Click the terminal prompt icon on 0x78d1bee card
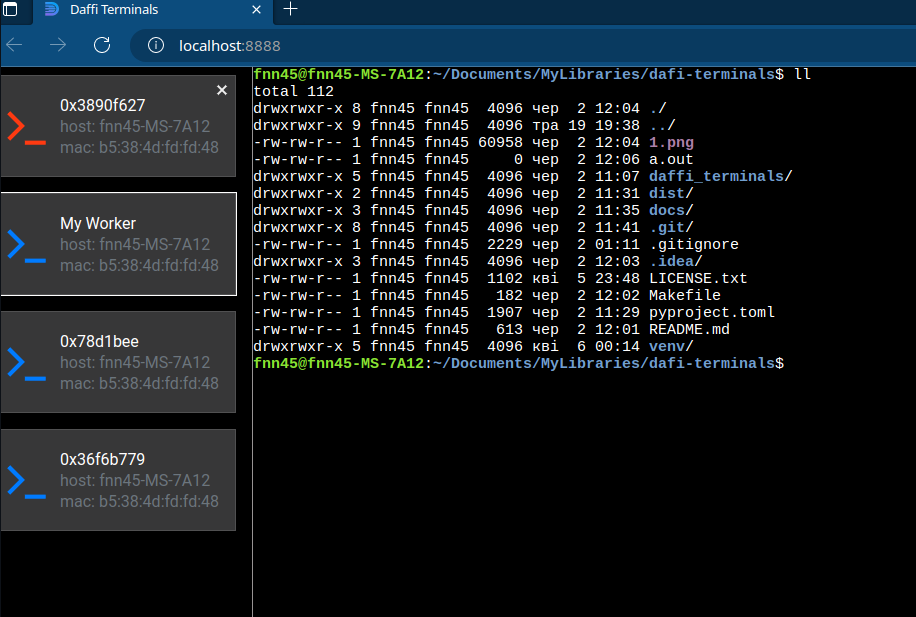The width and height of the screenshot is (916, 617). pos(24,362)
